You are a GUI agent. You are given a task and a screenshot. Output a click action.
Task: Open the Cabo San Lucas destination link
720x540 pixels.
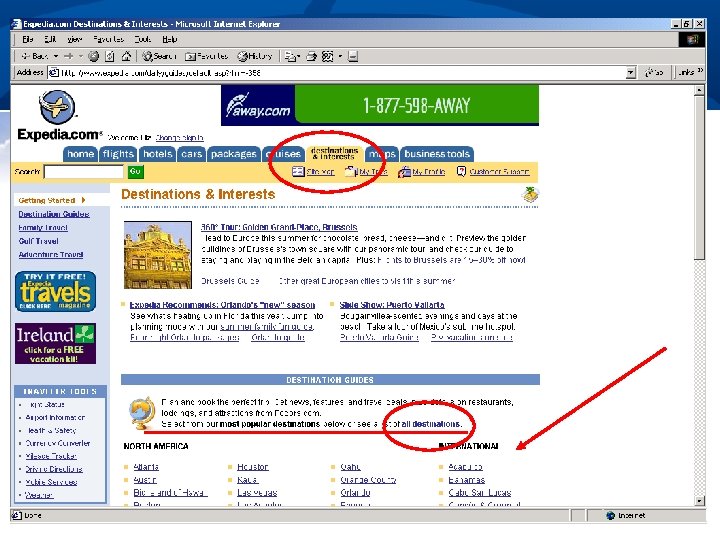tap(479, 493)
